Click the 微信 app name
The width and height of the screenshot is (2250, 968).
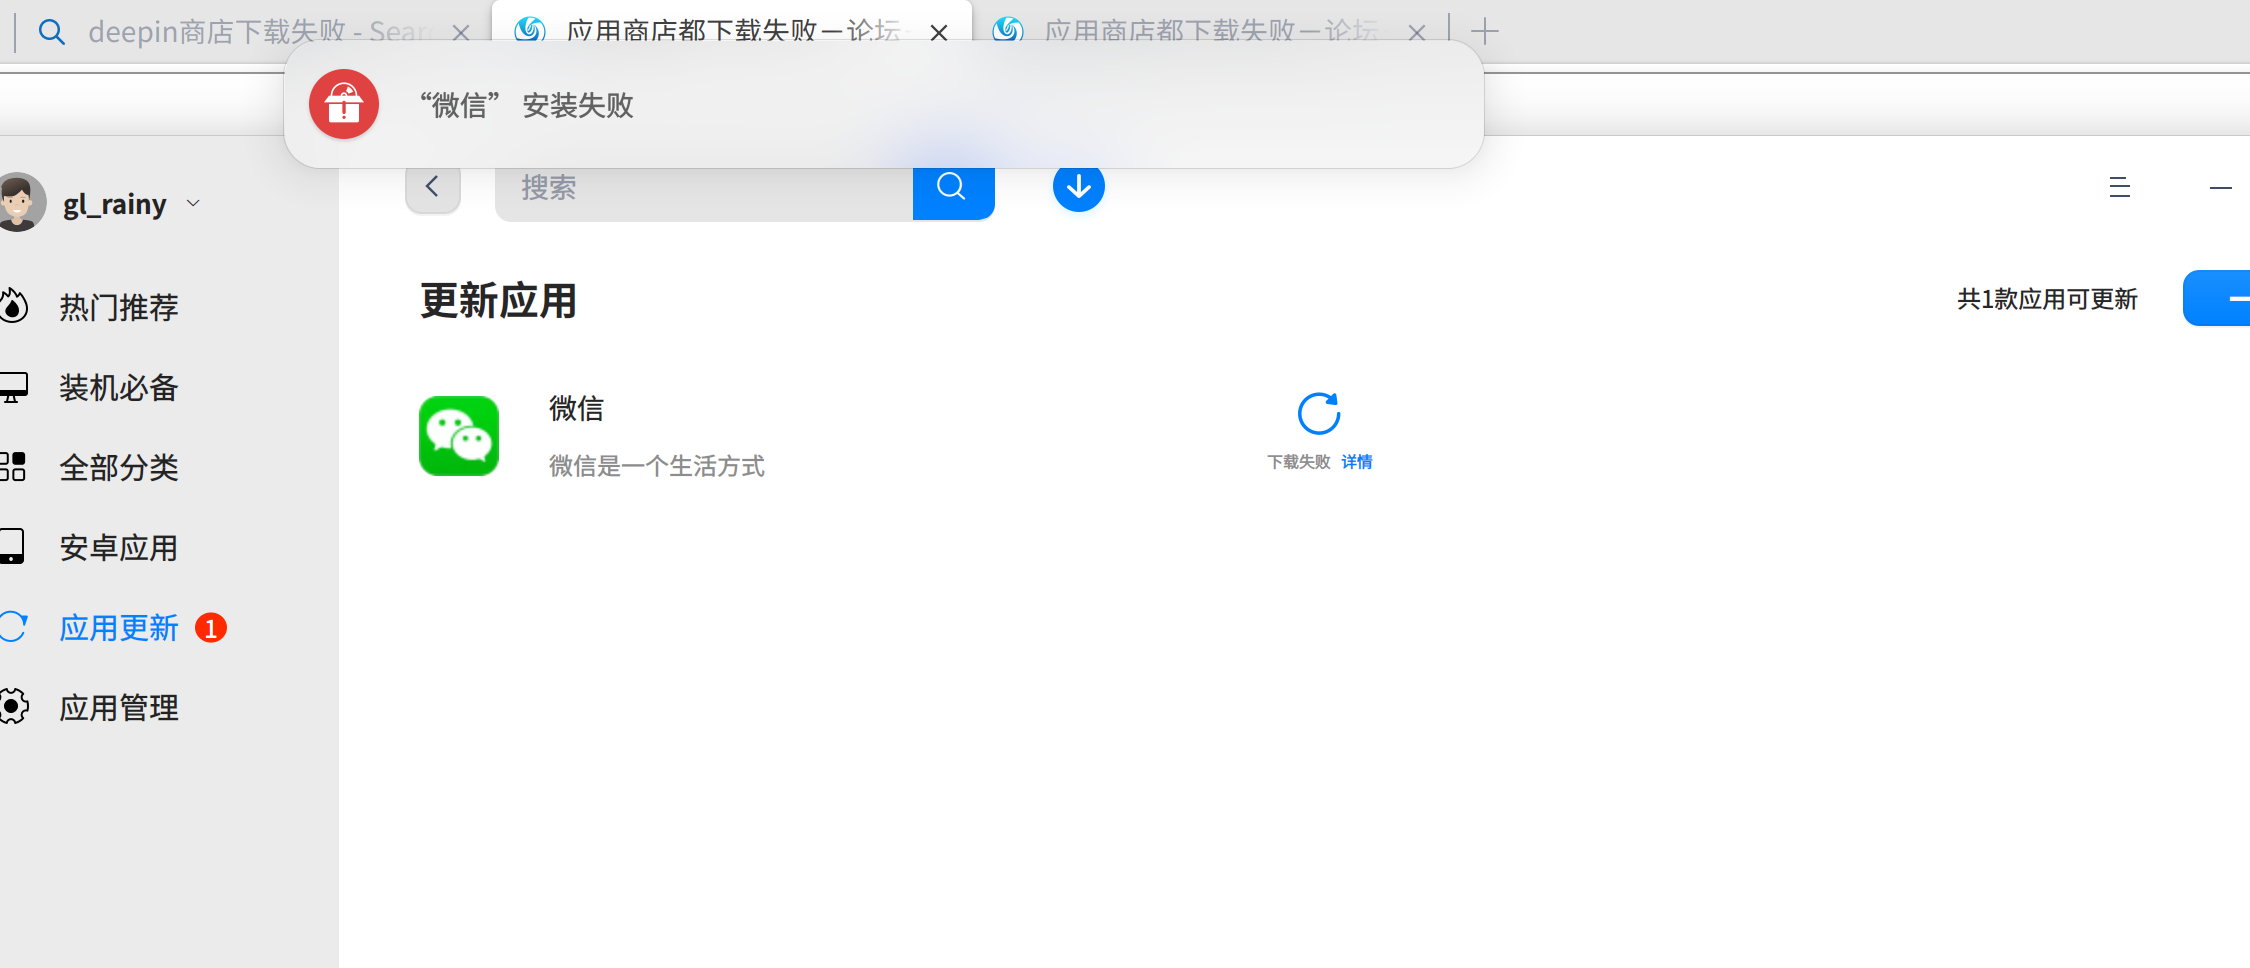coord(576,408)
